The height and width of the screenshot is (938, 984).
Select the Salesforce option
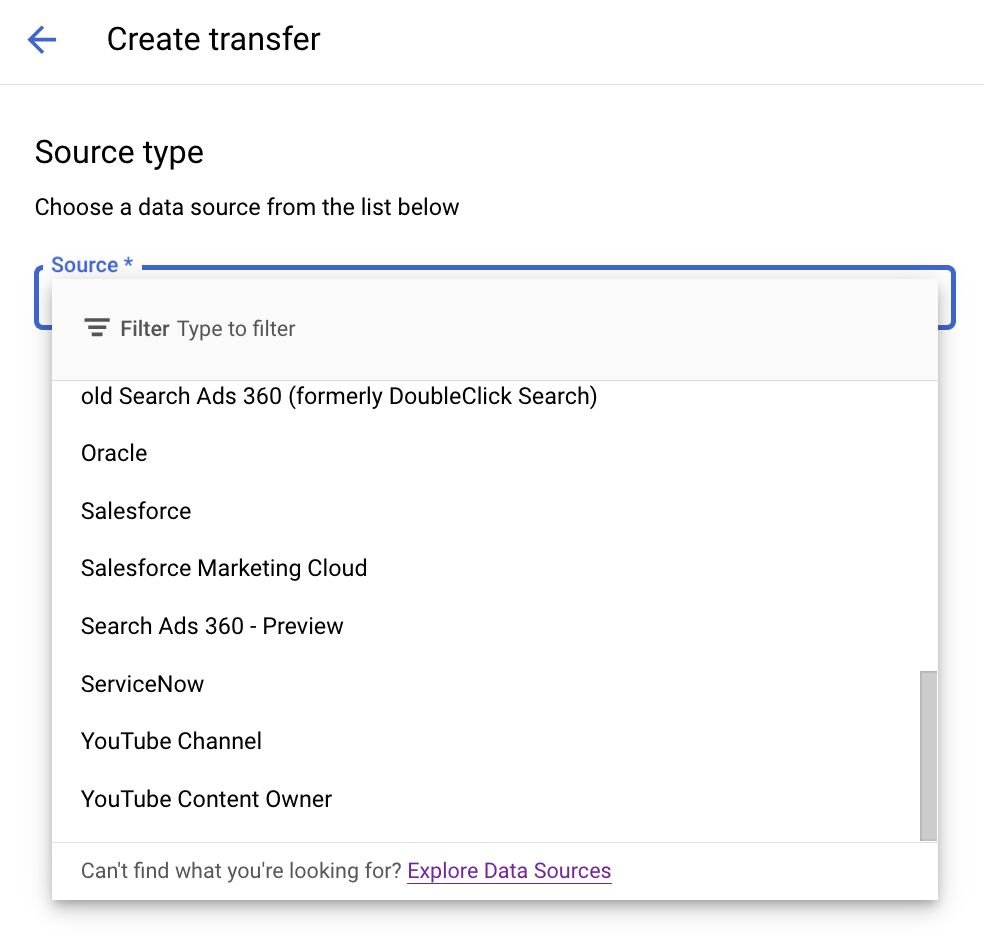point(495,511)
